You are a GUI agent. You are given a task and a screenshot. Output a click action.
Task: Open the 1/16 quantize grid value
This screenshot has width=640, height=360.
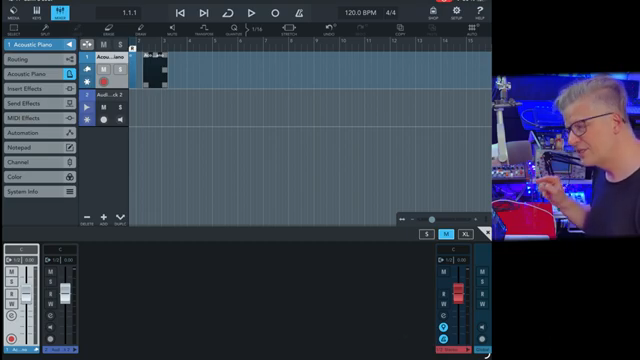(257, 29)
